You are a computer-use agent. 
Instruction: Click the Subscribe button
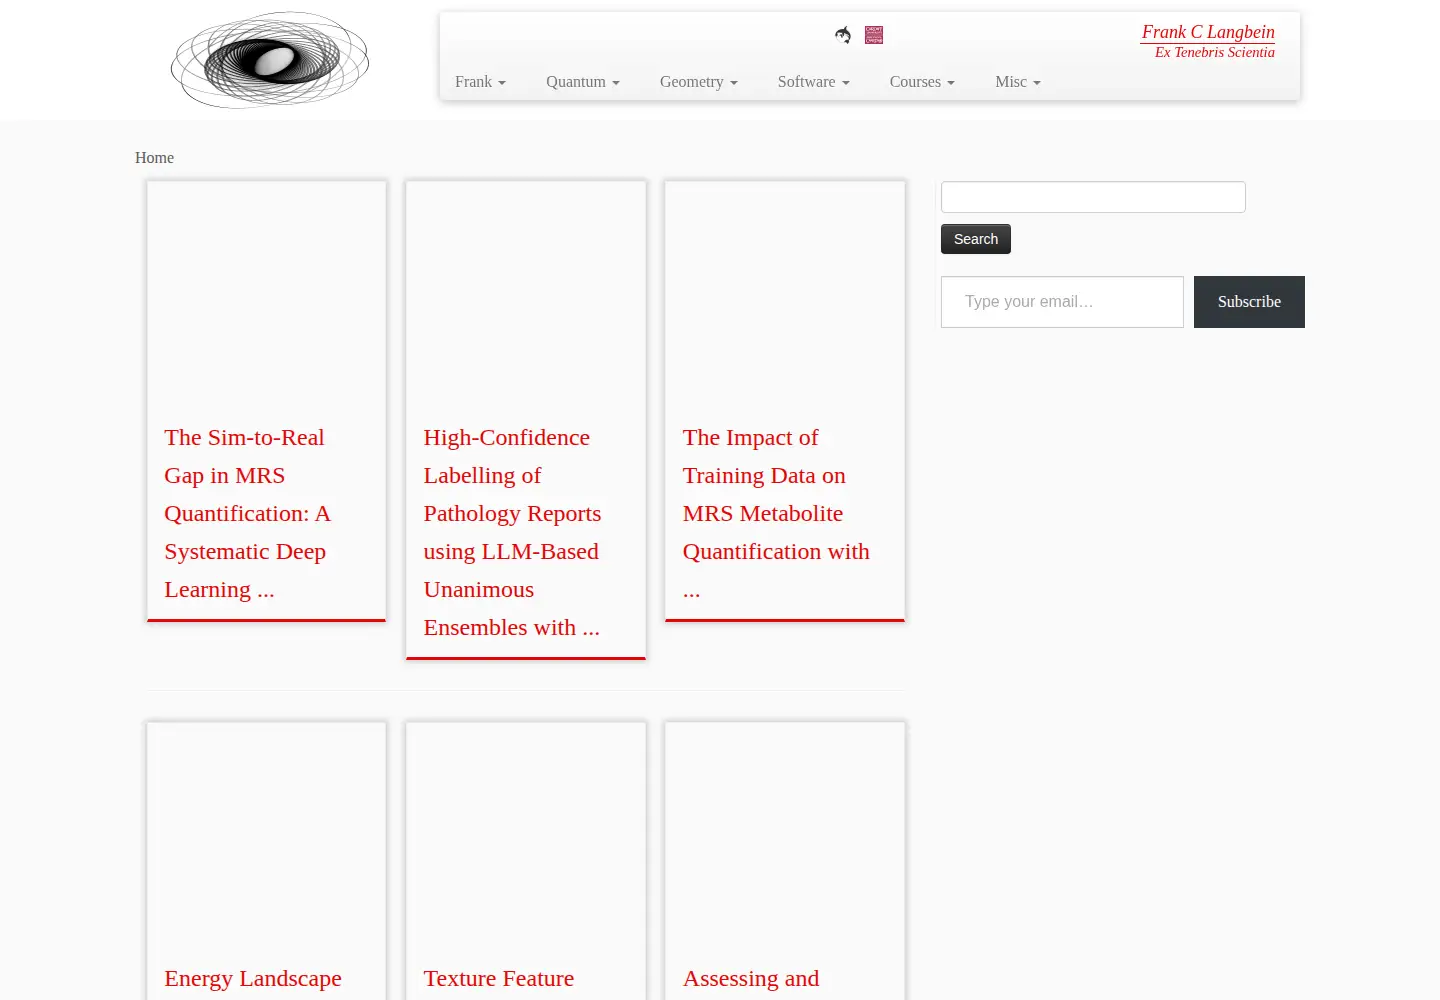point(1249,302)
